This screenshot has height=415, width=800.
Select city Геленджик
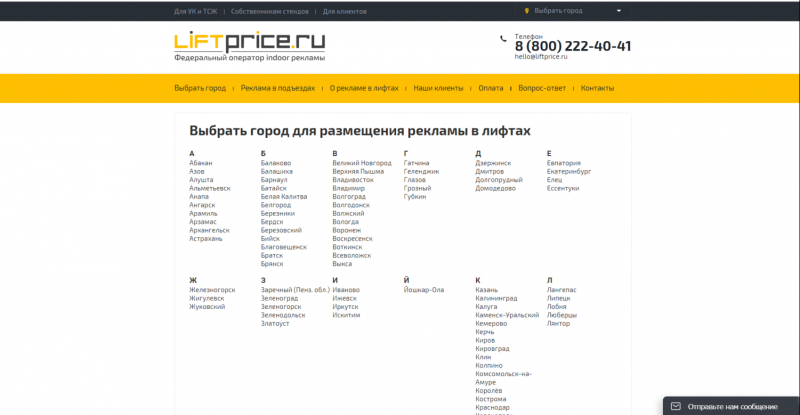click(421, 172)
